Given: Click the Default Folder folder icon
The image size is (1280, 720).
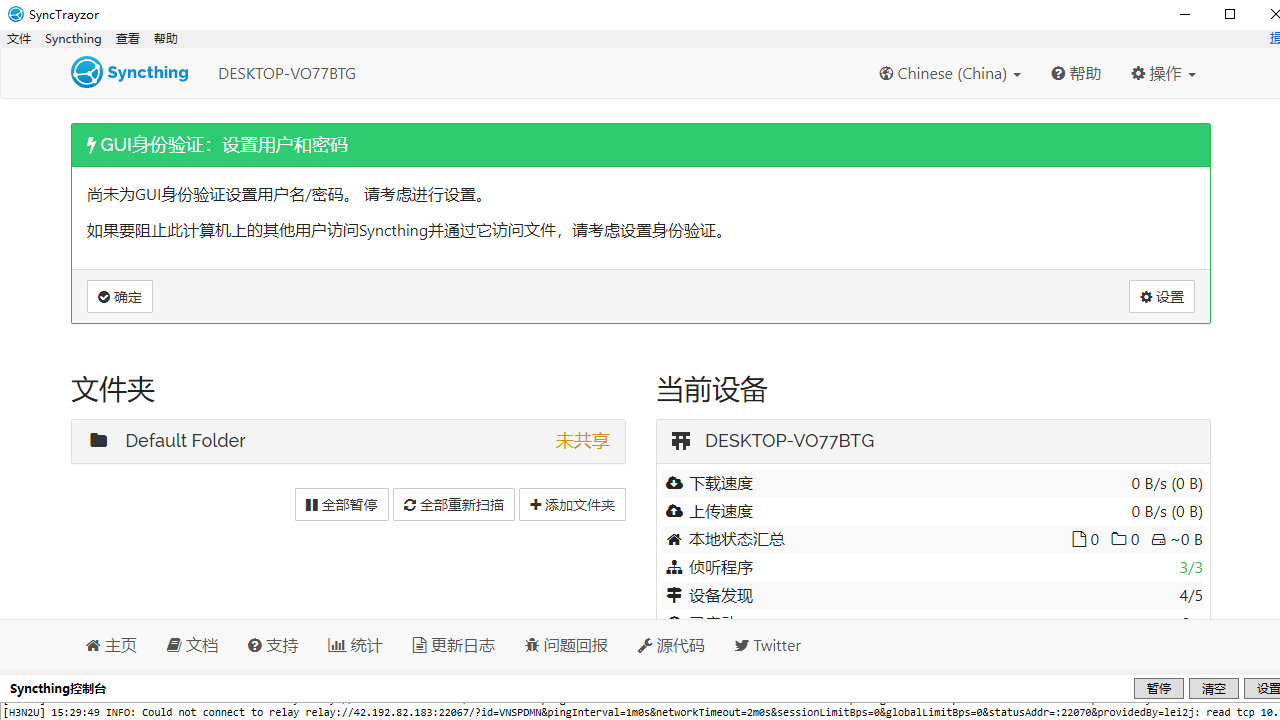Looking at the screenshot, I should tap(98, 441).
